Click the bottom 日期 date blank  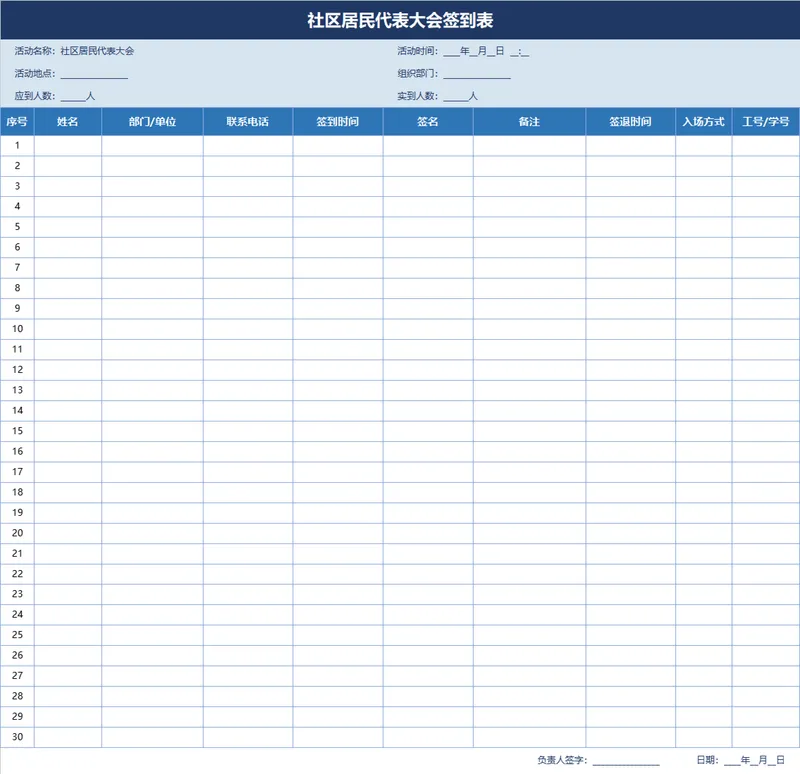[x=754, y=760]
